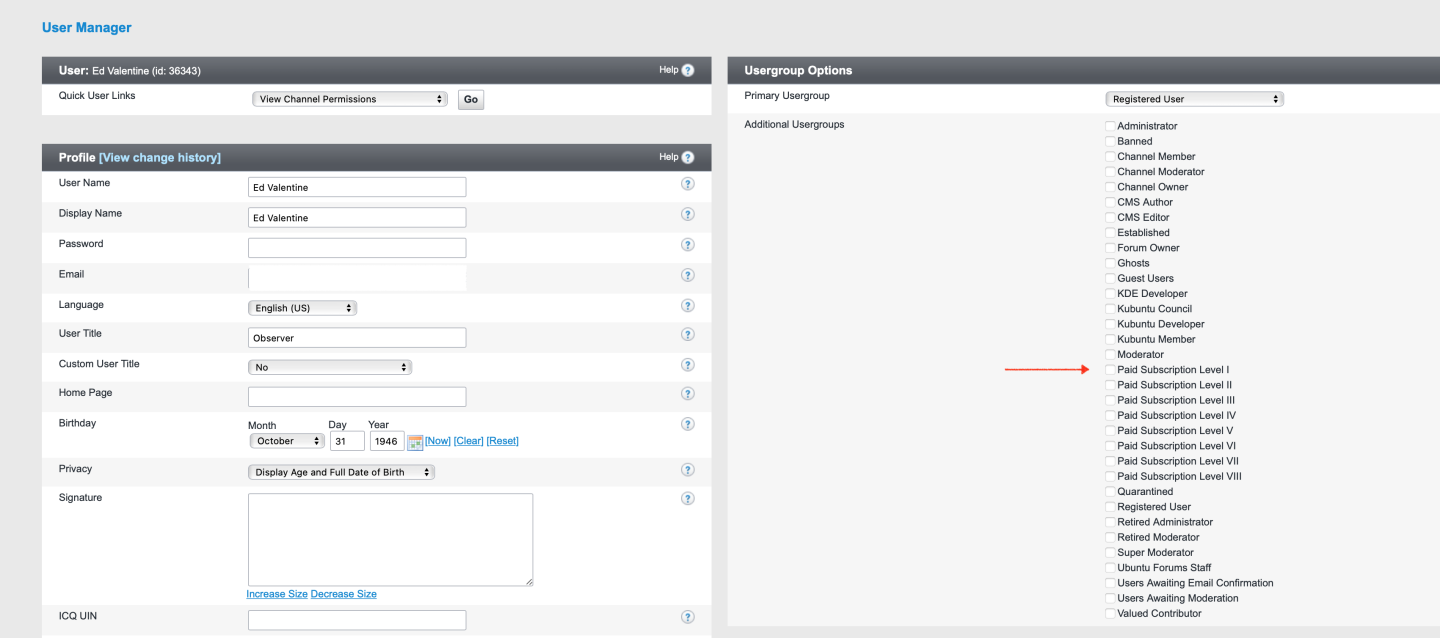The height and width of the screenshot is (638, 1440).
Task: Focus the ICQ UIN input field
Action: [357, 620]
